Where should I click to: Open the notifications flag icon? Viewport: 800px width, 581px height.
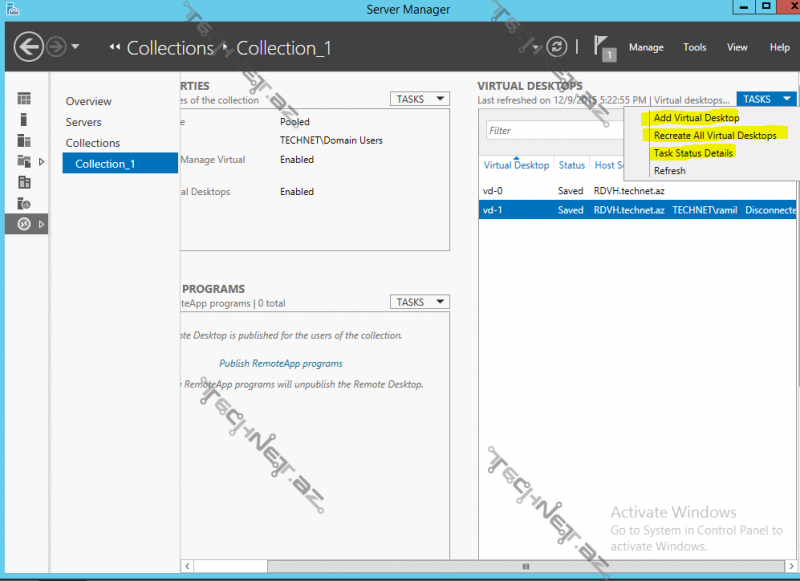click(604, 47)
